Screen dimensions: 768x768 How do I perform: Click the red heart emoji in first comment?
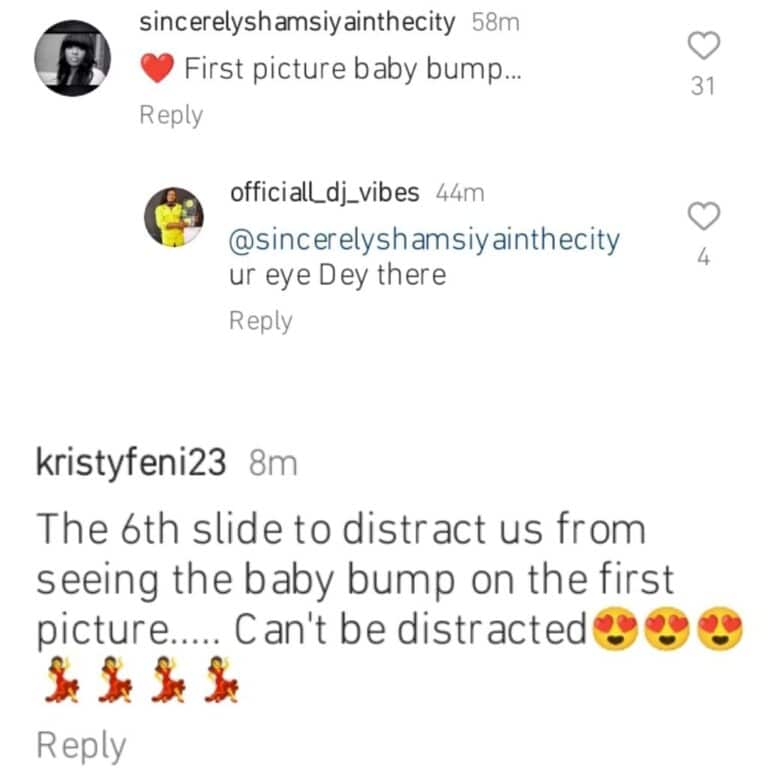pyautogui.click(x=158, y=69)
